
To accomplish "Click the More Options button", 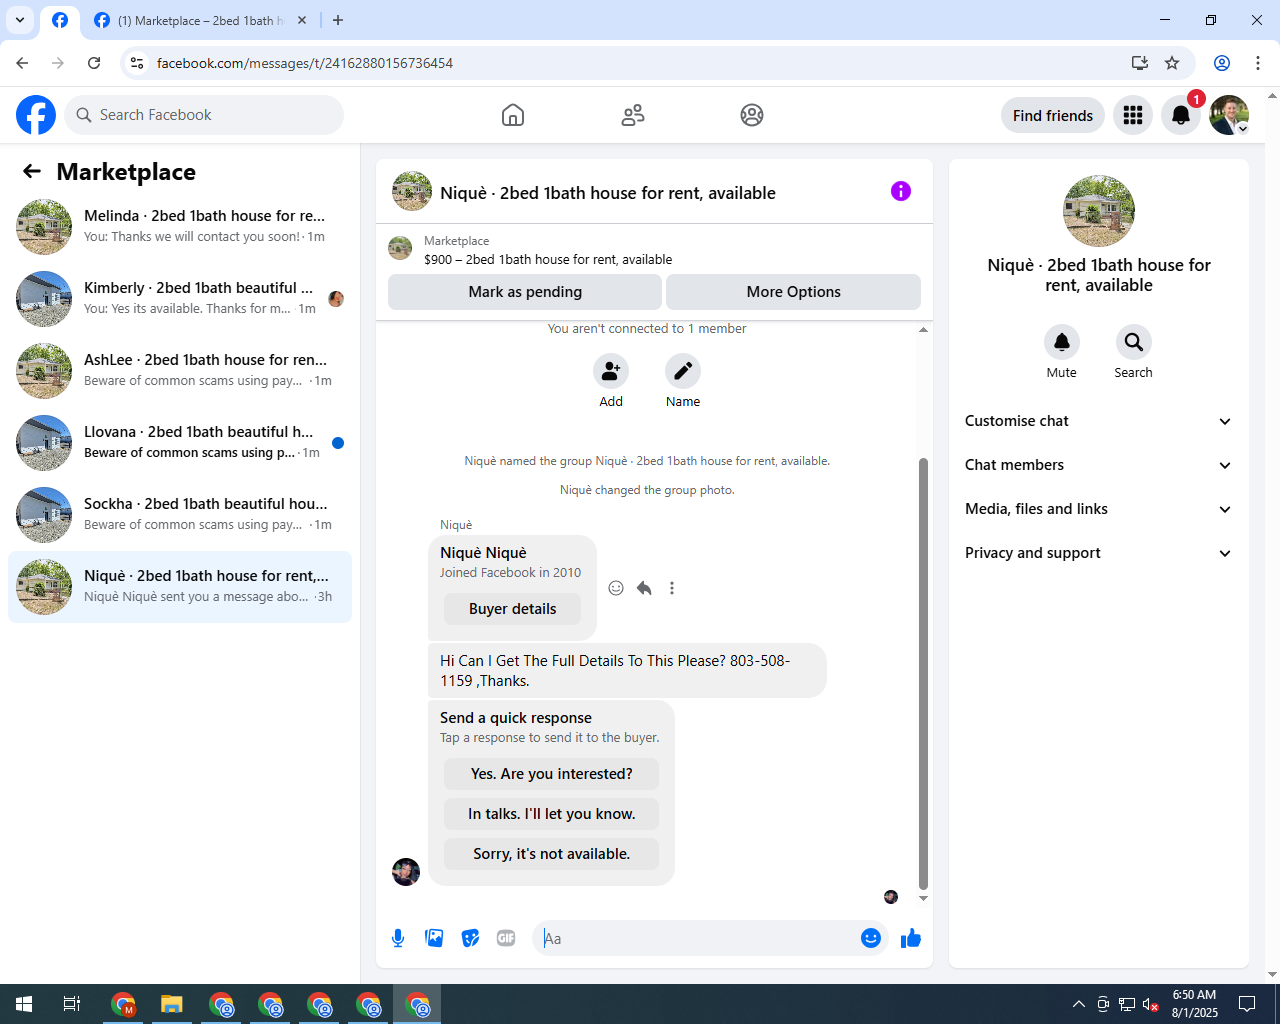I will click(x=793, y=292).
